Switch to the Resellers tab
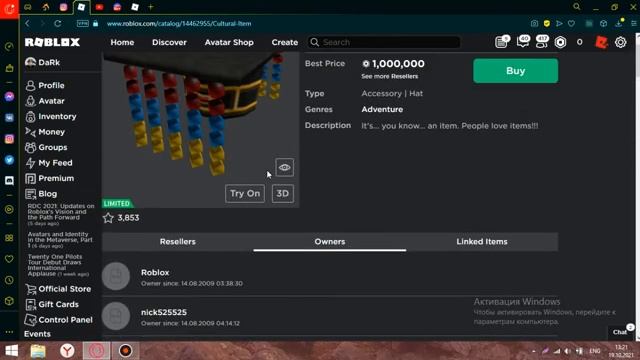 [x=178, y=242]
